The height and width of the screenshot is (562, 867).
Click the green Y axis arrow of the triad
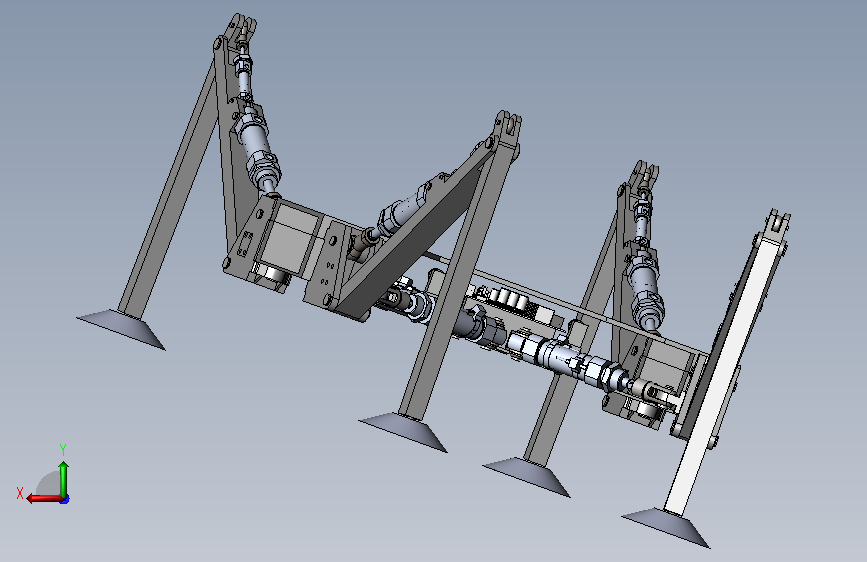click(x=64, y=479)
